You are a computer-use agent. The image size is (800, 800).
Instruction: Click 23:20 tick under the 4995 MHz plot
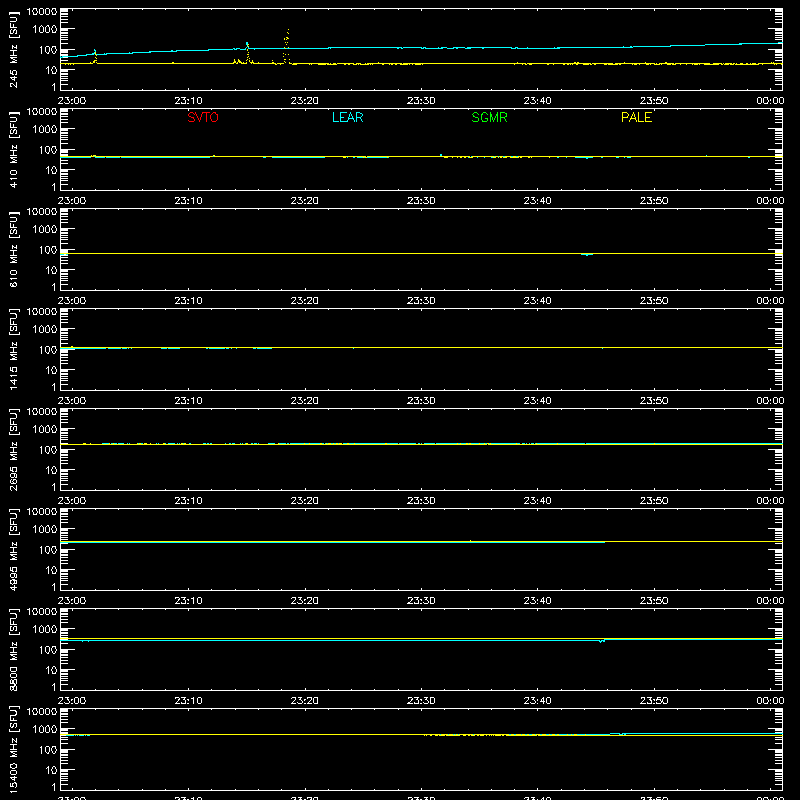pyautogui.click(x=305, y=601)
